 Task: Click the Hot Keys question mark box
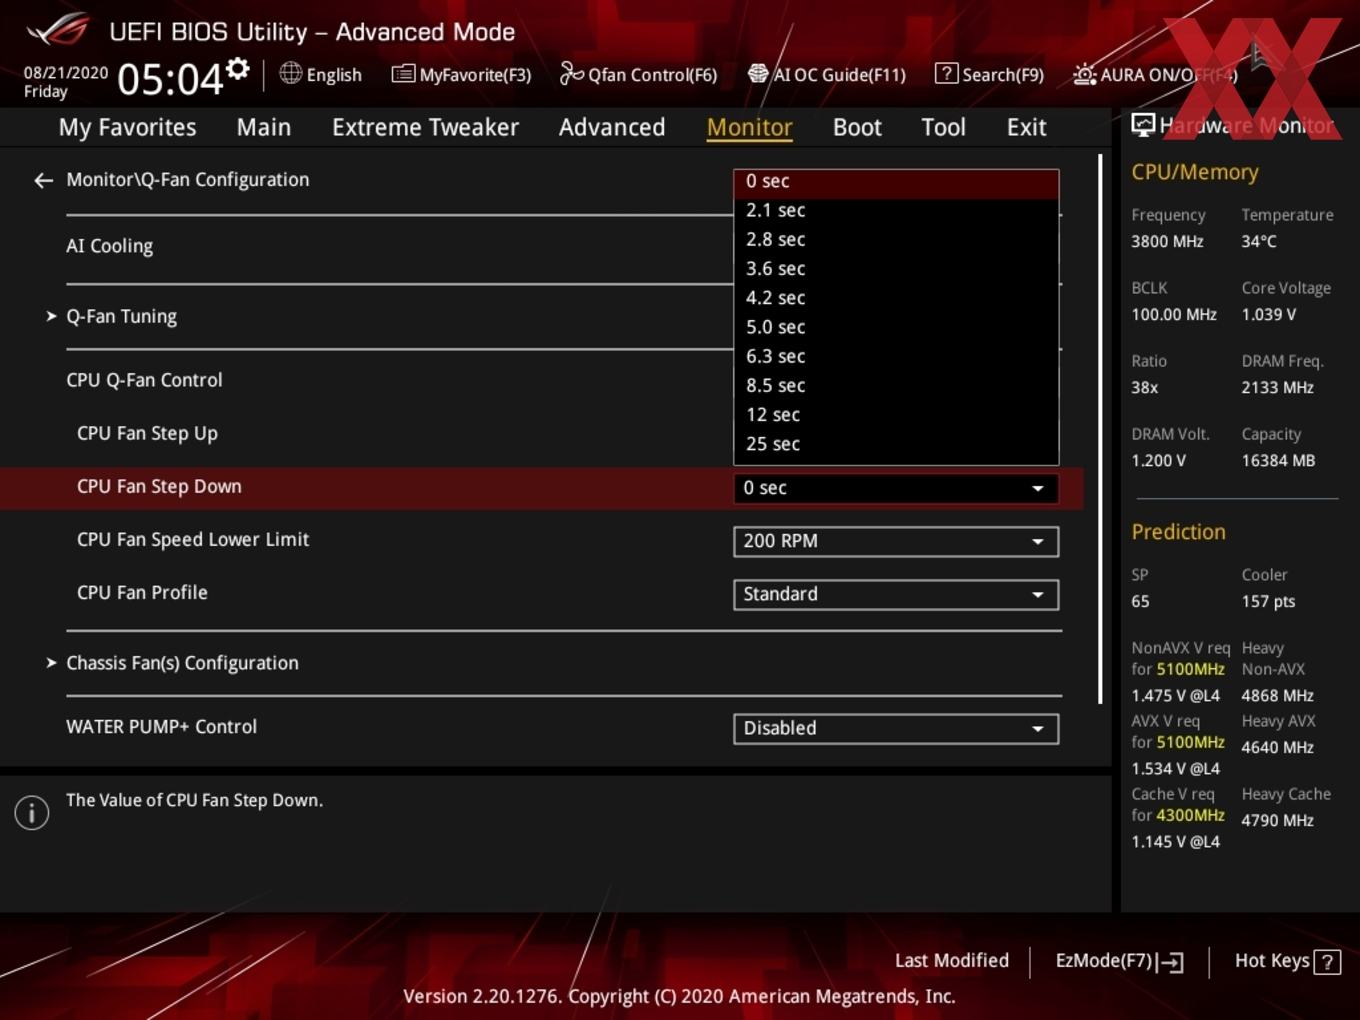click(1327, 962)
